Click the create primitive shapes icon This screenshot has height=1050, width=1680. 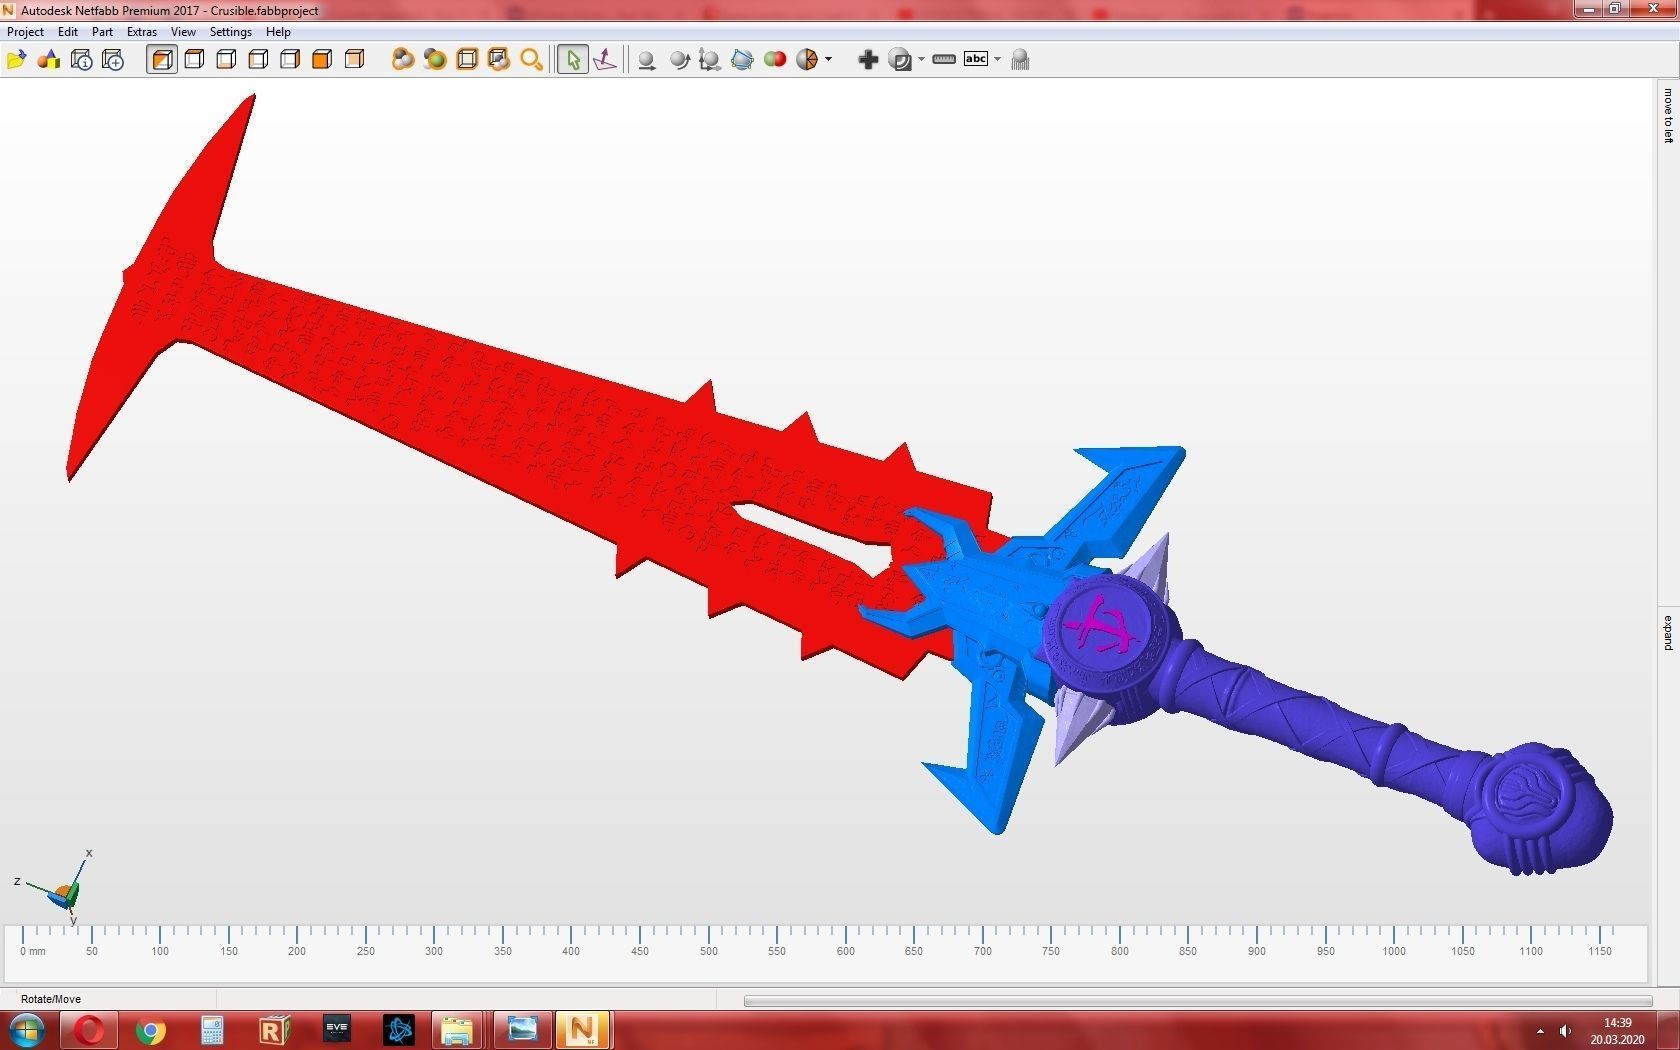(x=48, y=60)
